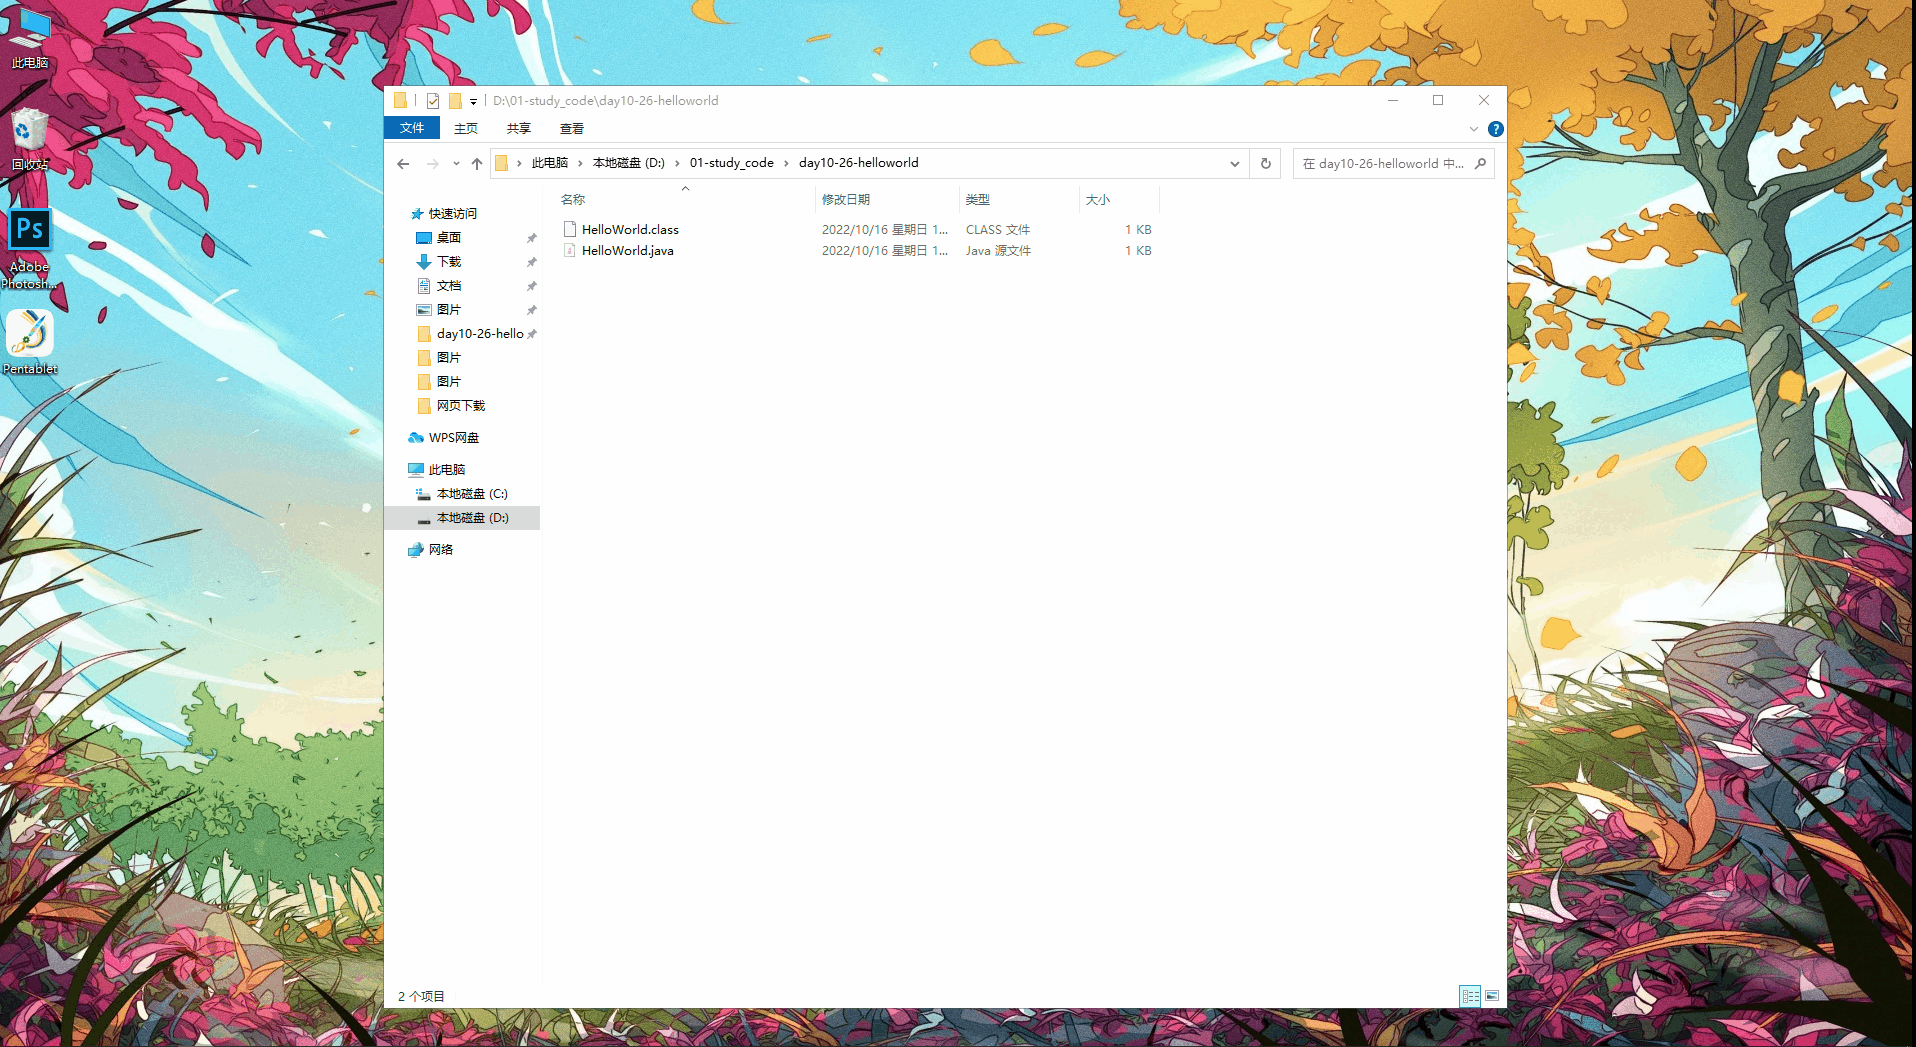Go forward with the Forward arrow
Screen dimensions: 1916x1047
(x=432, y=164)
